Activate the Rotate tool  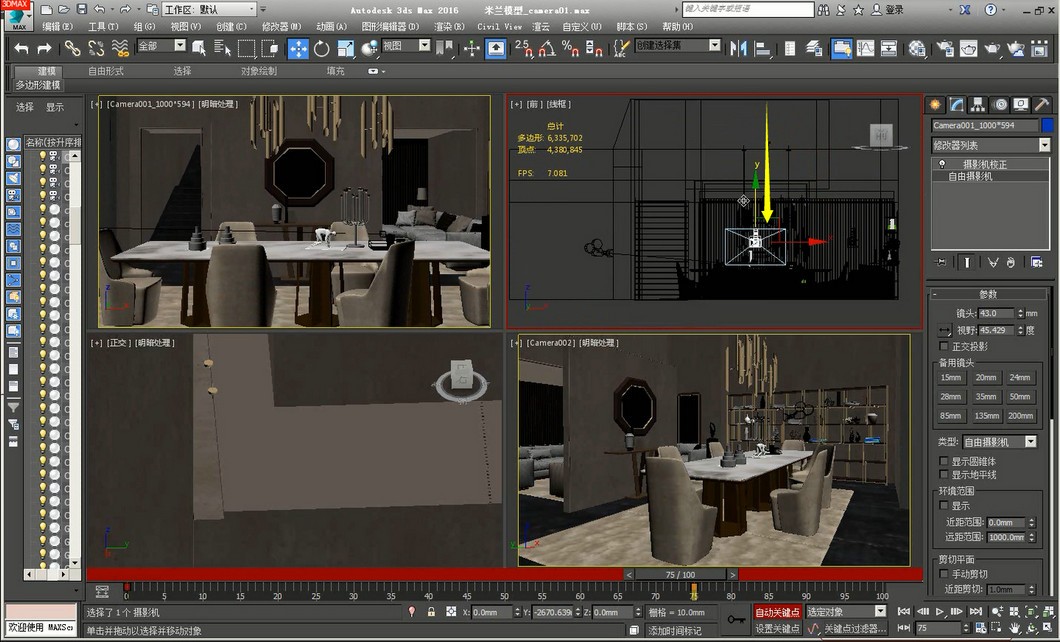point(322,48)
